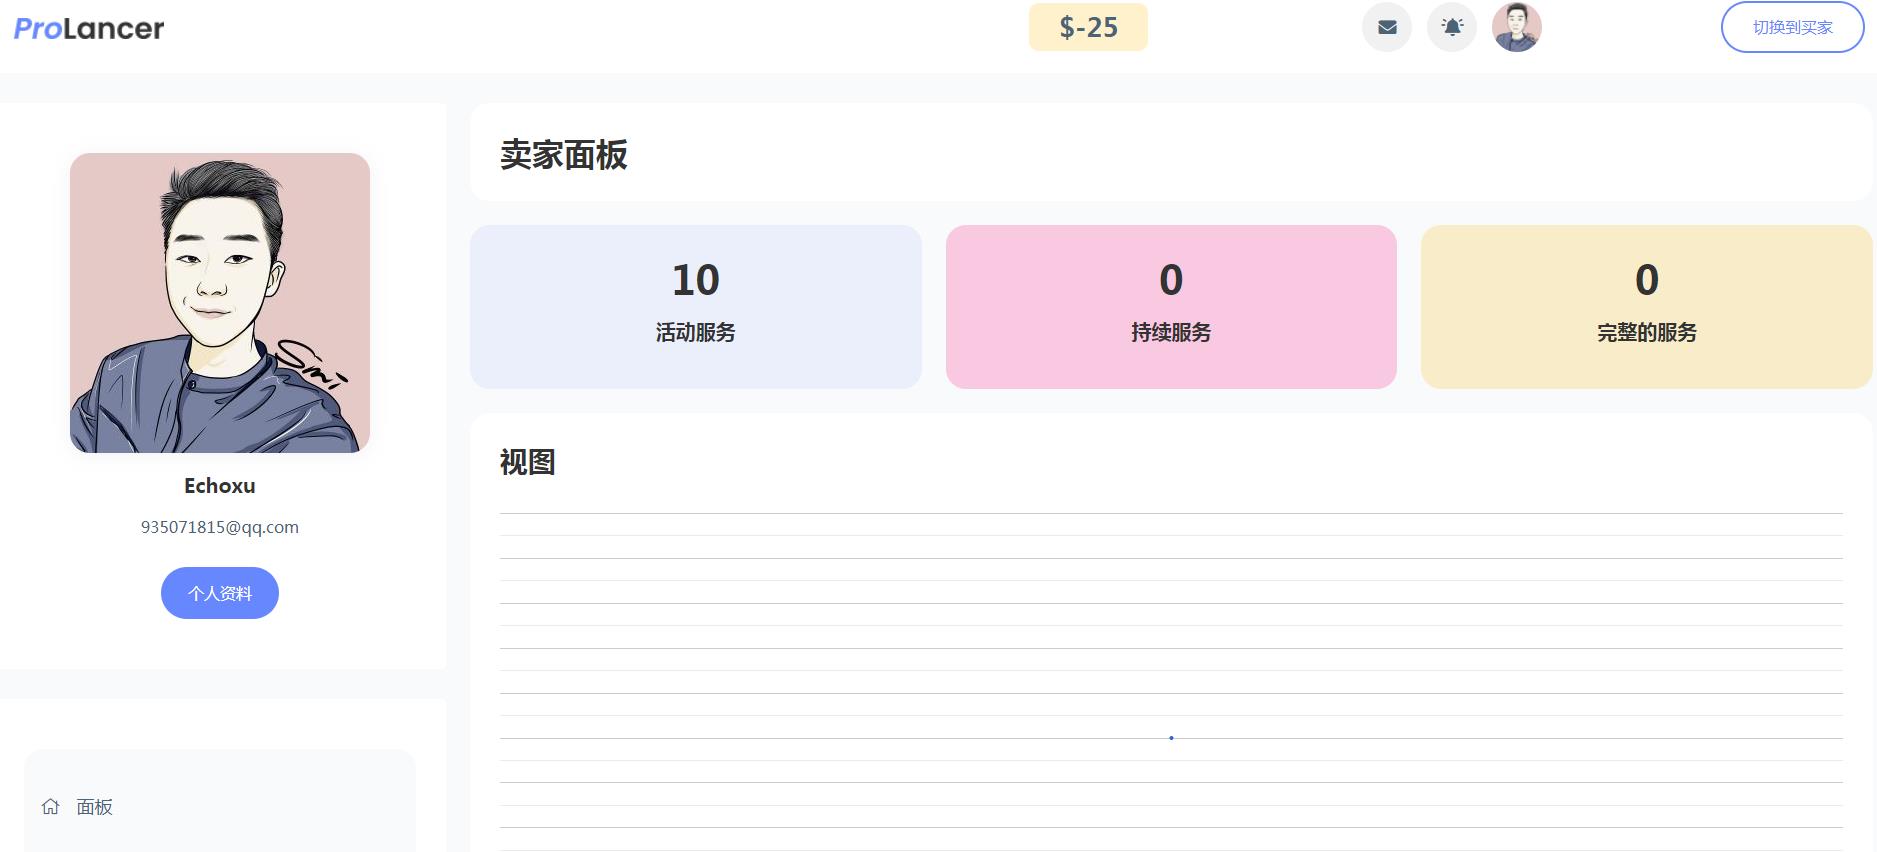1877x852 pixels.
Task: Open the yellow 完整的服务 card
Action: (x=1646, y=306)
